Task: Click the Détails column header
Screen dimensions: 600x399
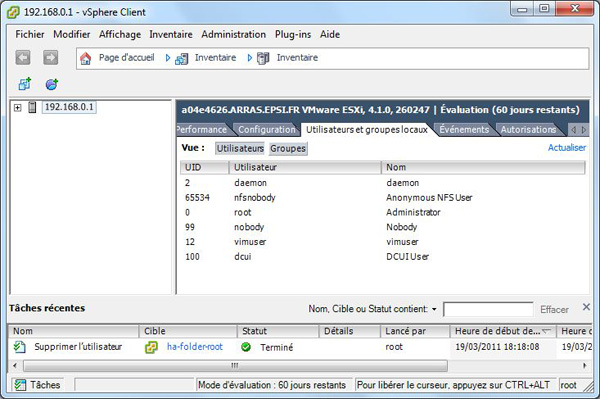Action: pyautogui.click(x=349, y=331)
